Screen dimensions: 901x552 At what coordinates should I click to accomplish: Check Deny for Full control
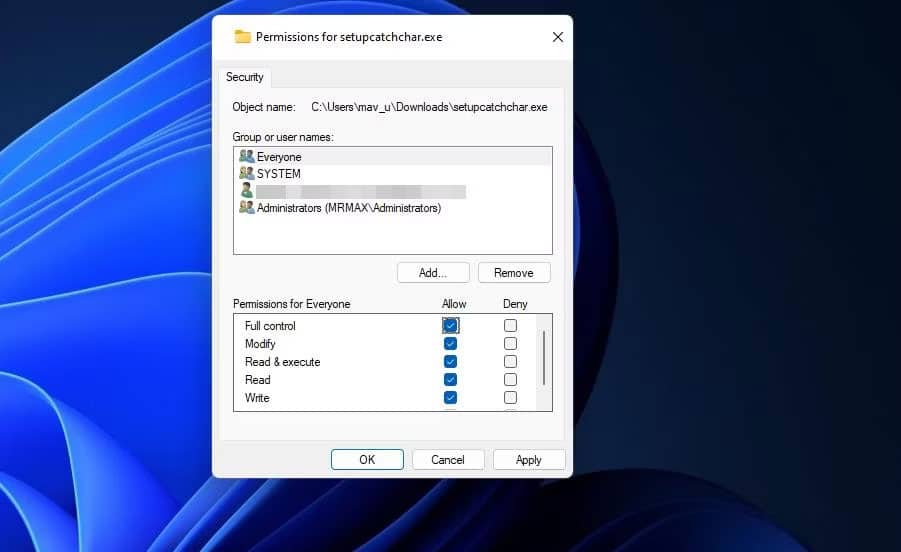tap(510, 325)
